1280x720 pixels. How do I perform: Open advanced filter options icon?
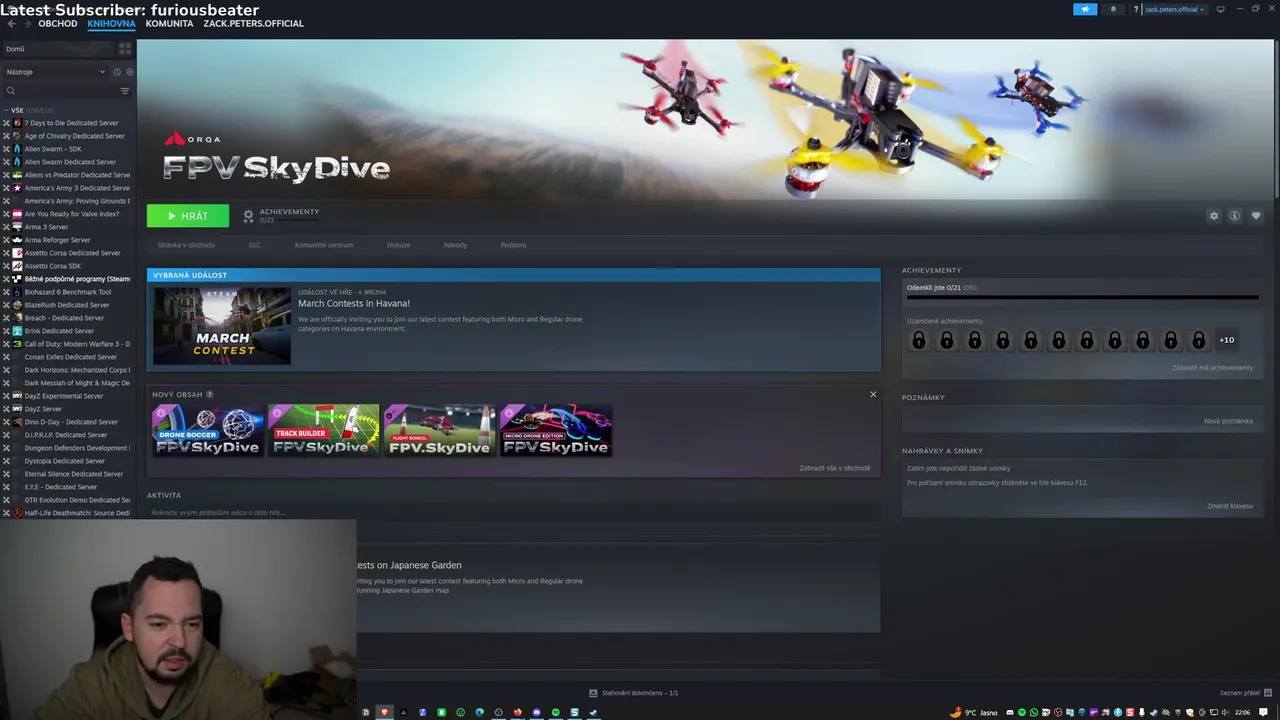125,91
